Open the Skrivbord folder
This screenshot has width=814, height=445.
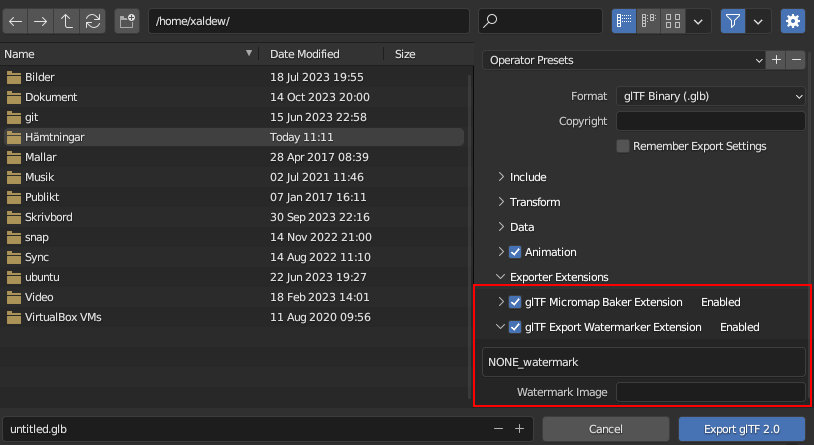pos(234,217)
